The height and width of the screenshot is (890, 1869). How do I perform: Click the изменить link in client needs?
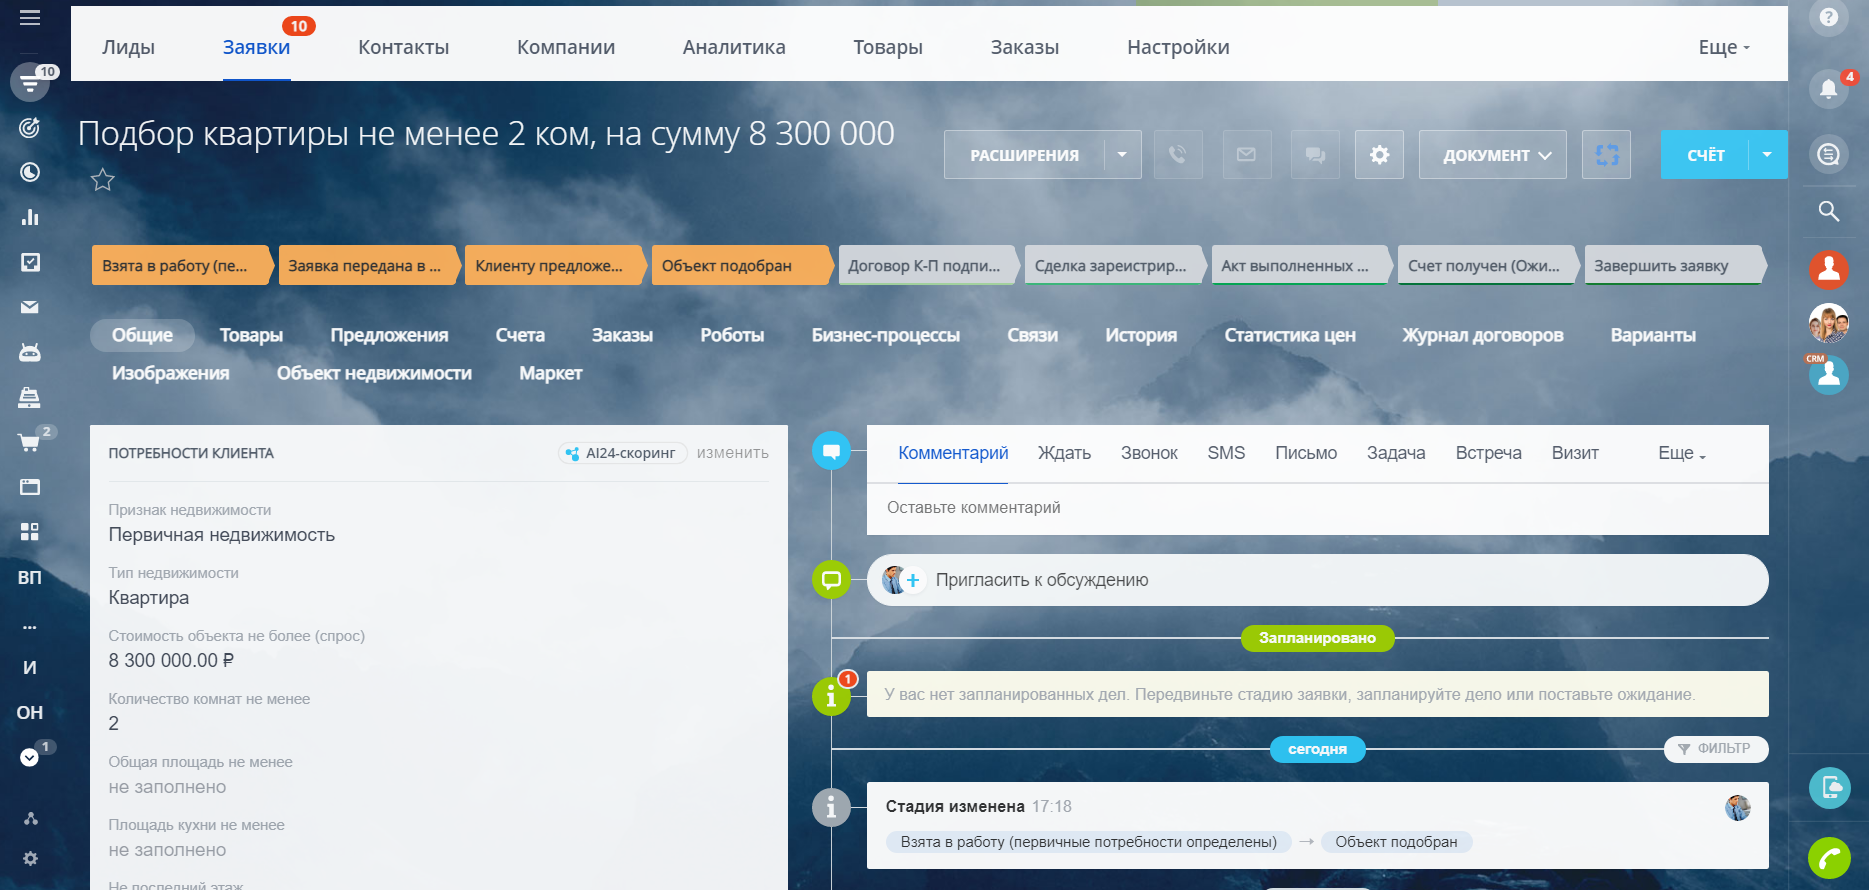pyautogui.click(x=732, y=453)
